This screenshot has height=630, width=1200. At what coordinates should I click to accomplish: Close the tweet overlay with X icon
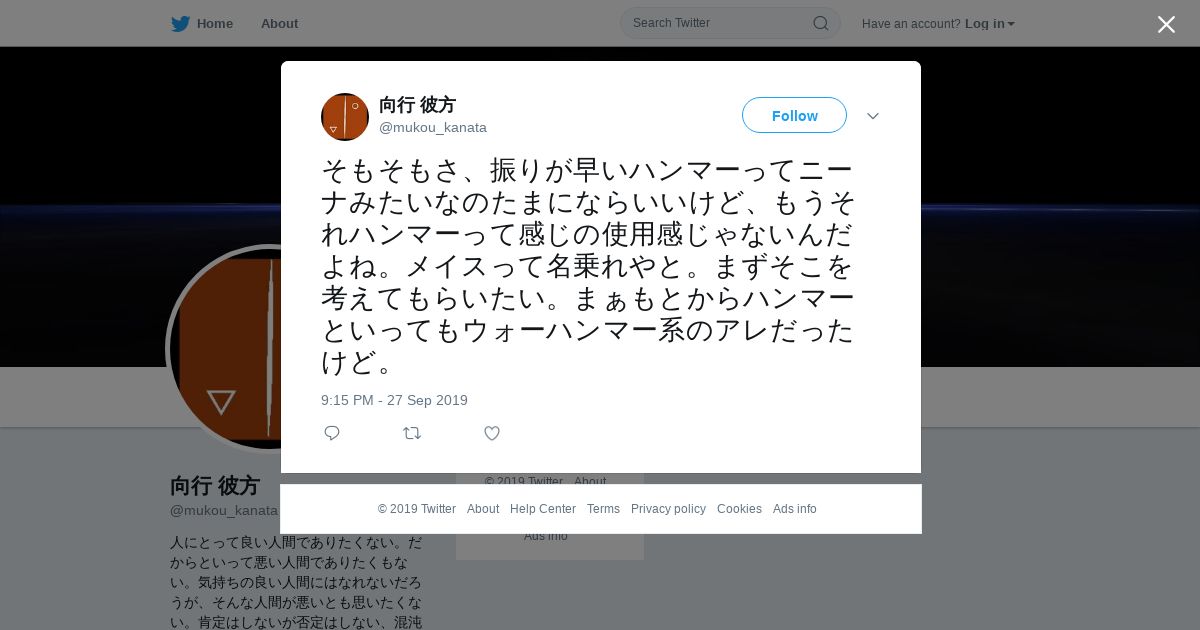(x=1166, y=24)
